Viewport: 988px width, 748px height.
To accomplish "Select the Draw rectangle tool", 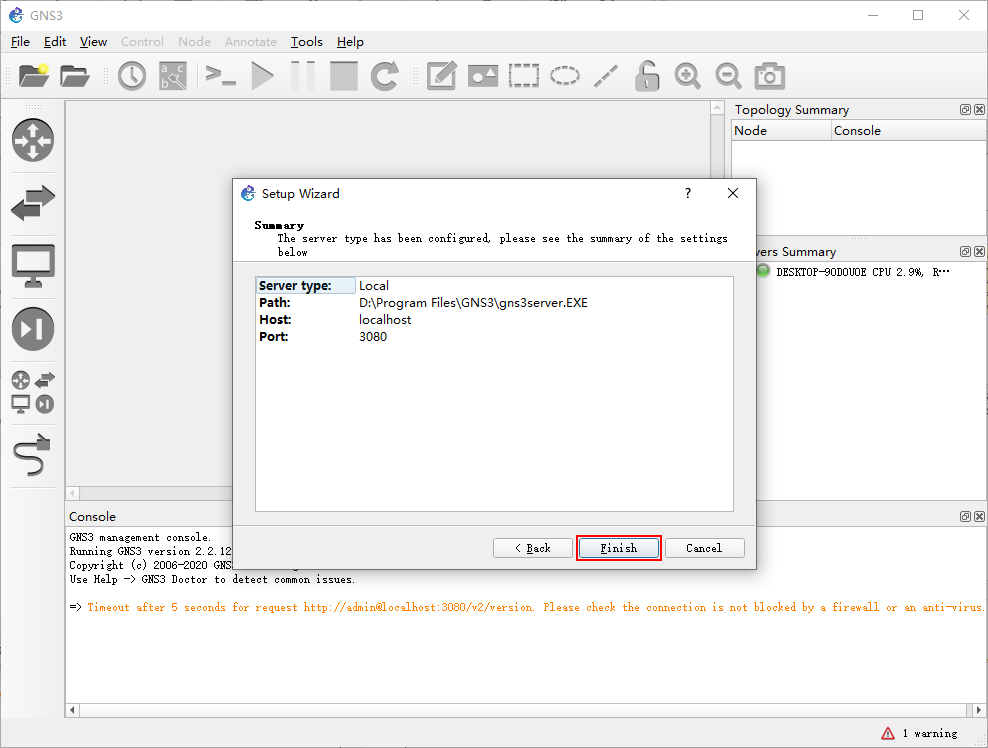I will pyautogui.click(x=524, y=76).
